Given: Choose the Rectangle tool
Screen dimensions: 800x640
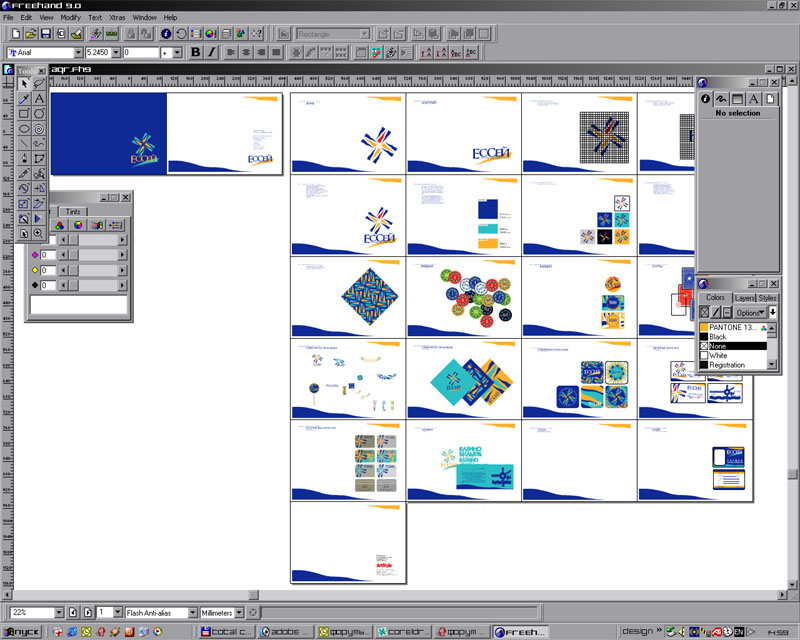Looking at the screenshot, I should tap(24, 113).
